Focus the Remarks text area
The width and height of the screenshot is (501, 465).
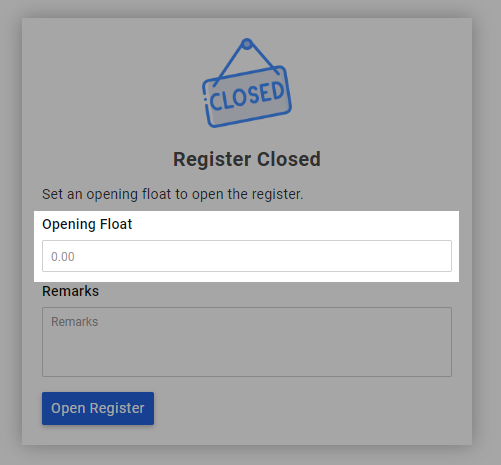[247, 342]
